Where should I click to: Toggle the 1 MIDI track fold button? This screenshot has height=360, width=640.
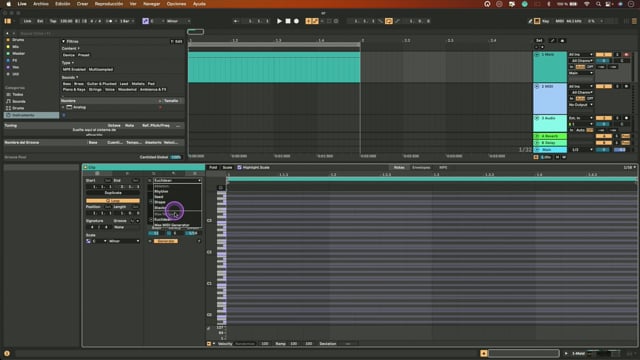point(537,54)
